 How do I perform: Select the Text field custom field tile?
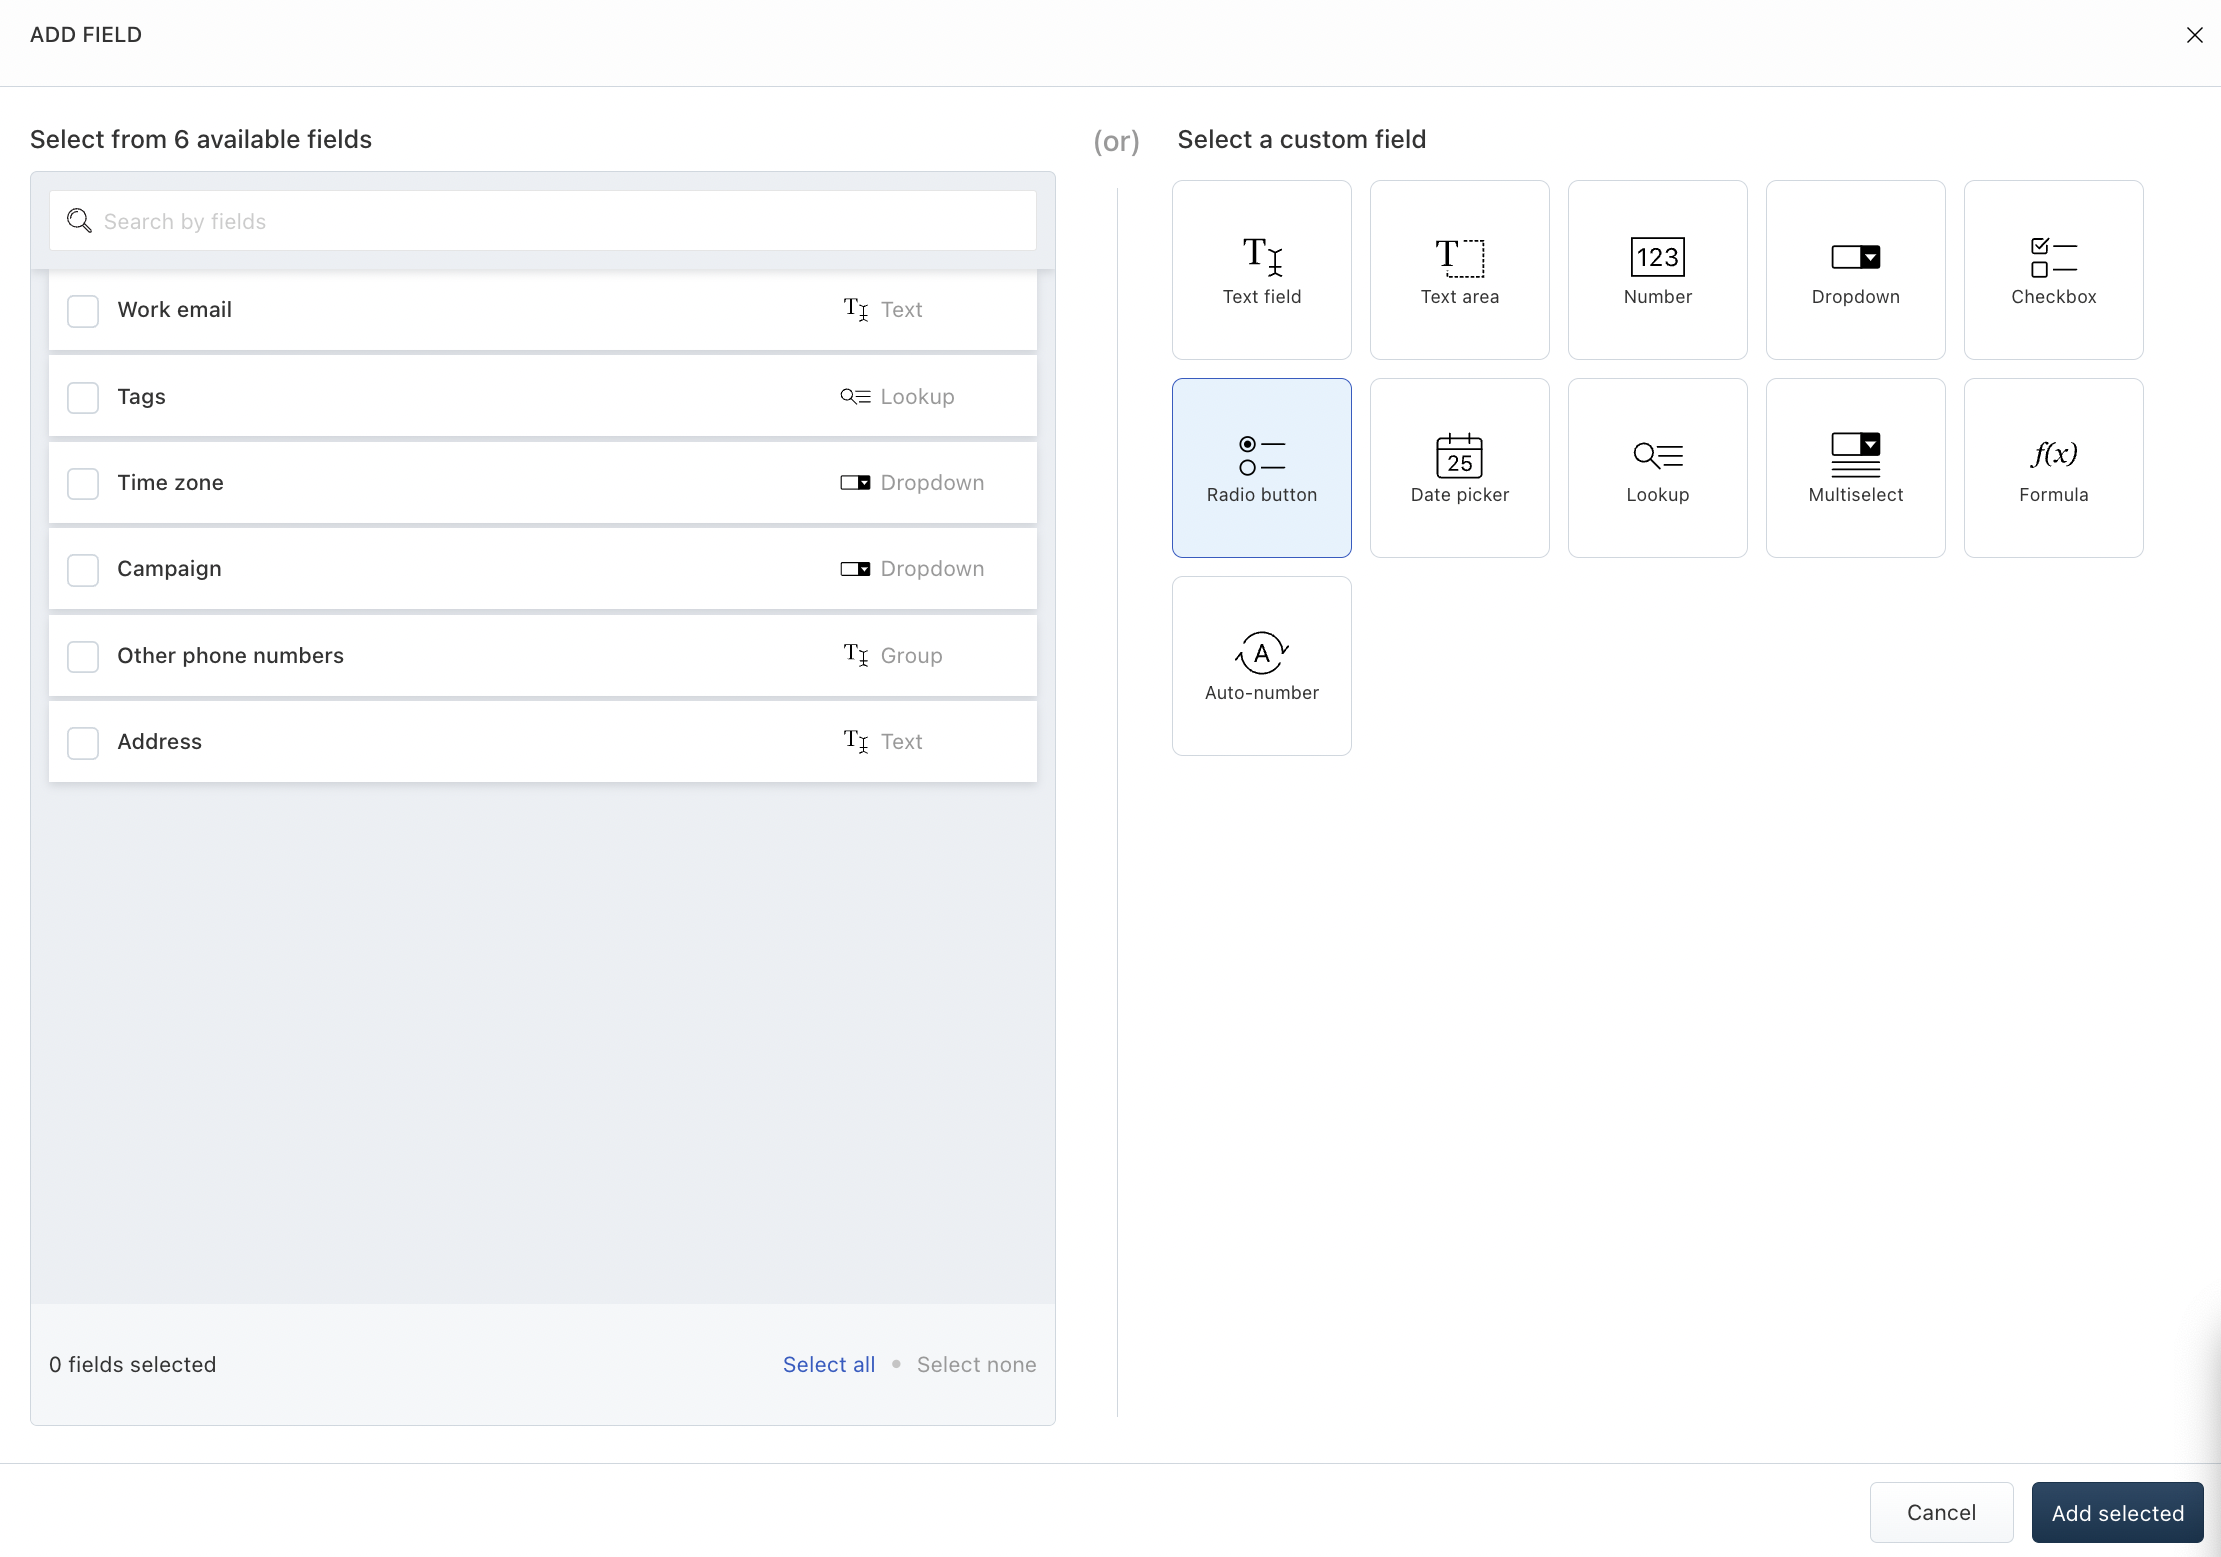(x=1261, y=270)
